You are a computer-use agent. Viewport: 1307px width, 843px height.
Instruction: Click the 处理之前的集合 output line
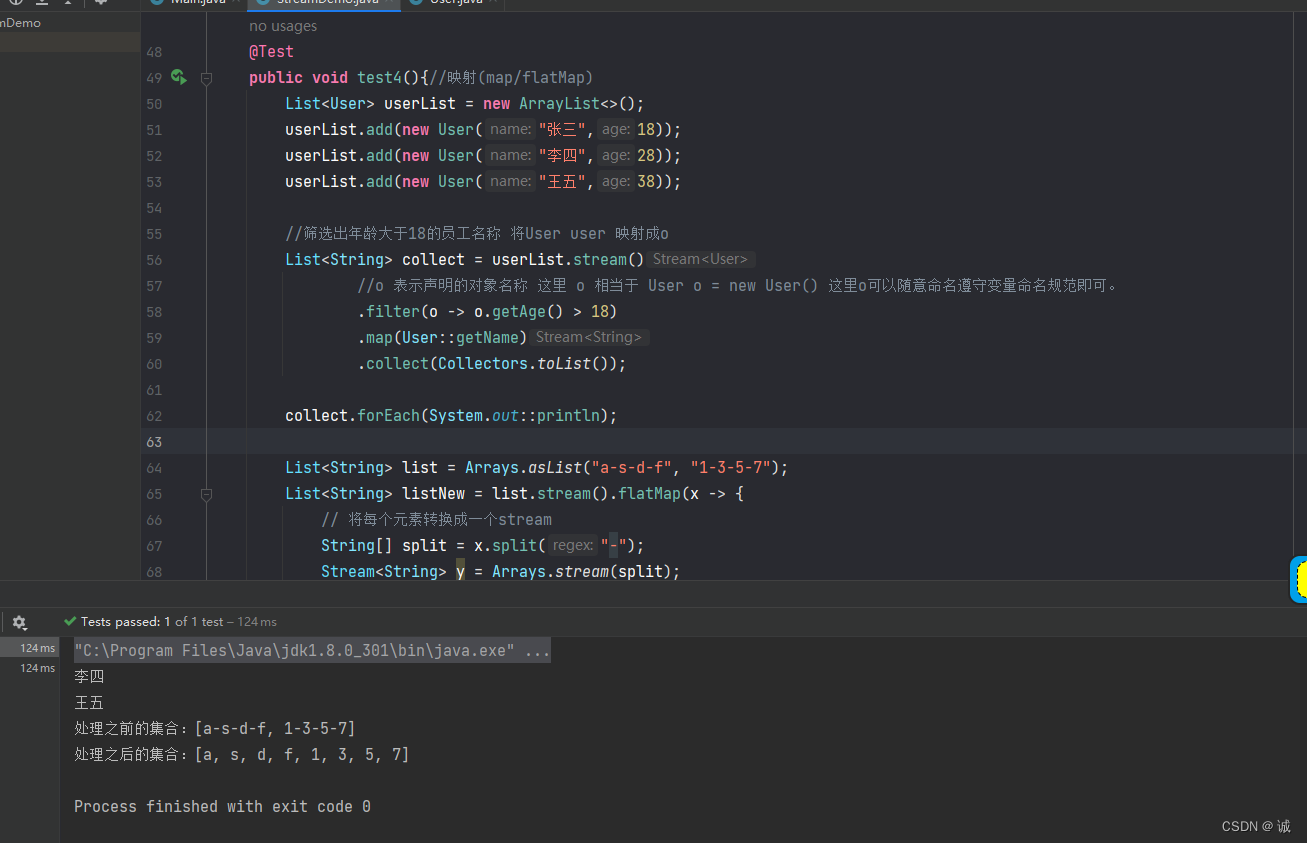tap(215, 729)
